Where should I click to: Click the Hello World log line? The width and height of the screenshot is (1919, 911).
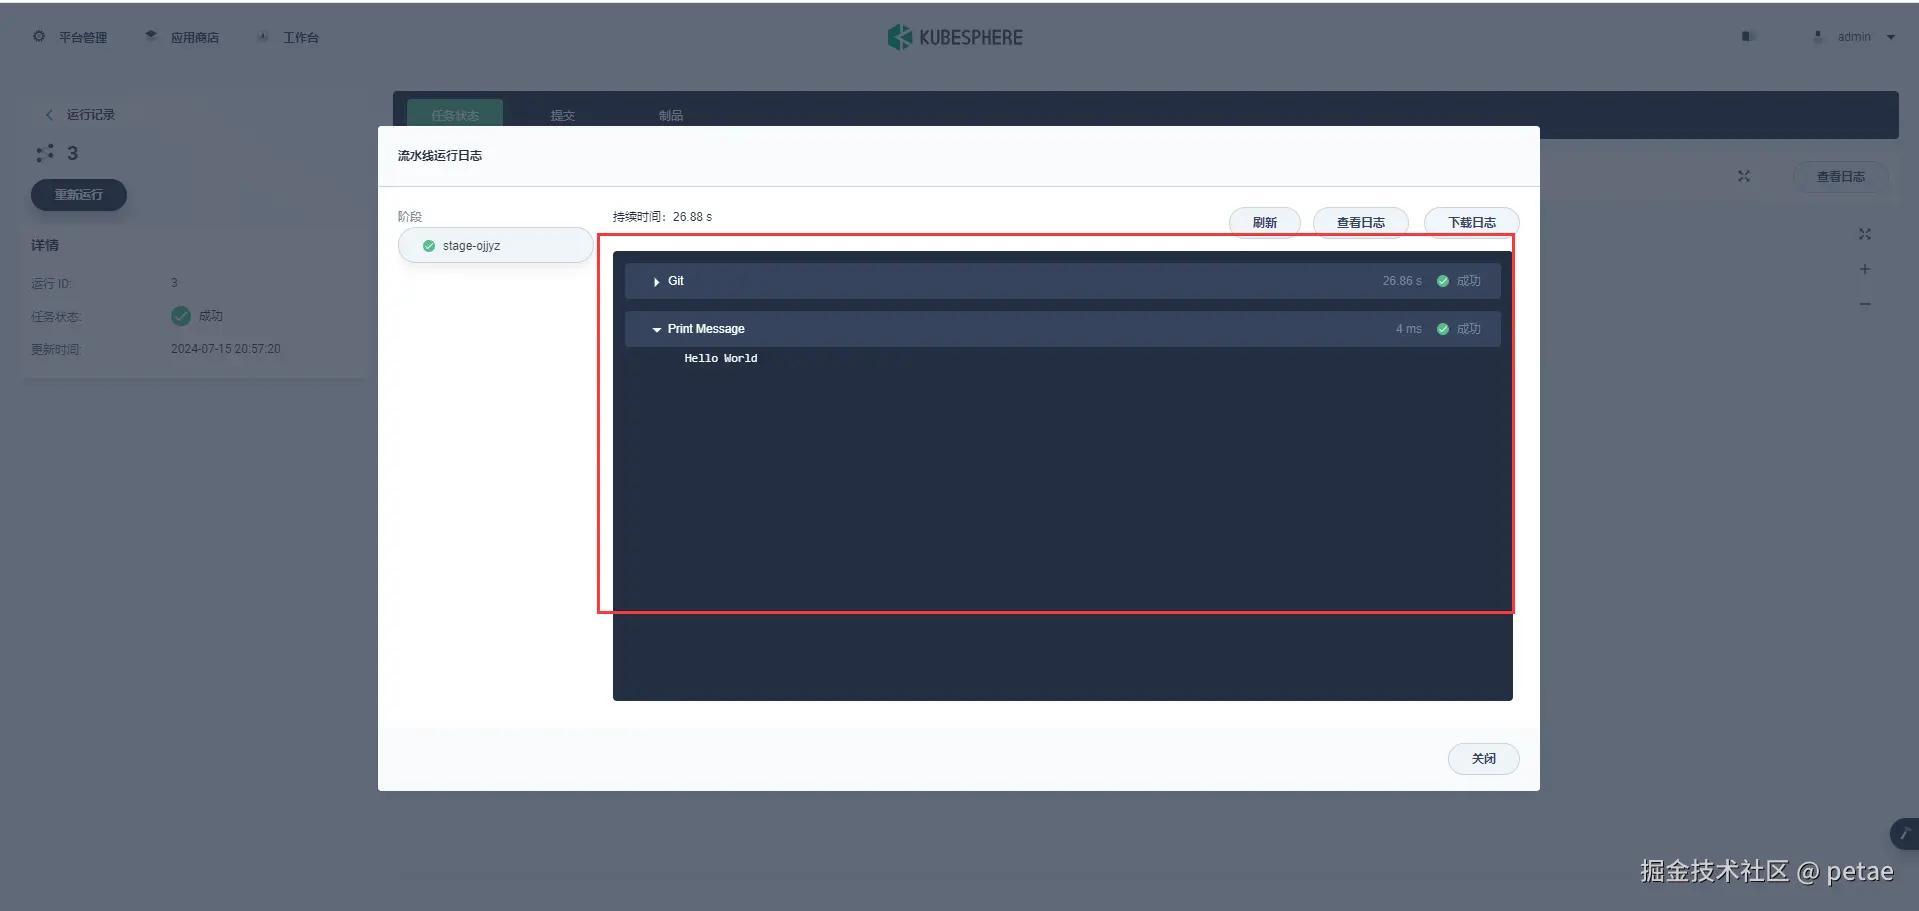pyautogui.click(x=720, y=358)
